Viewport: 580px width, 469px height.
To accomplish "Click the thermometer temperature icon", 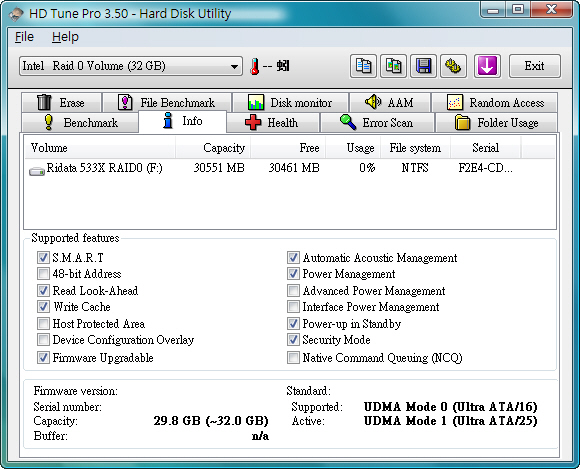I will [x=254, y=67].
